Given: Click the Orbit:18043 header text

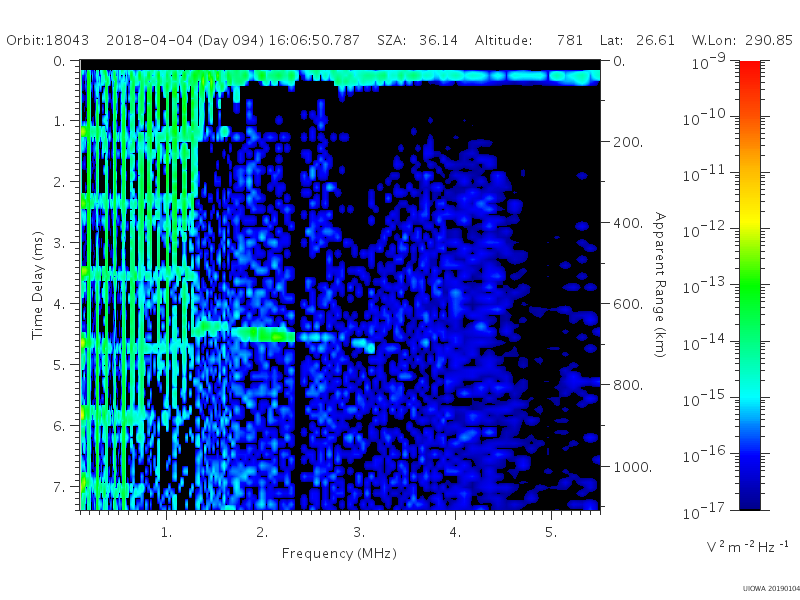Looking at the screenshot, I should [47, 40].
